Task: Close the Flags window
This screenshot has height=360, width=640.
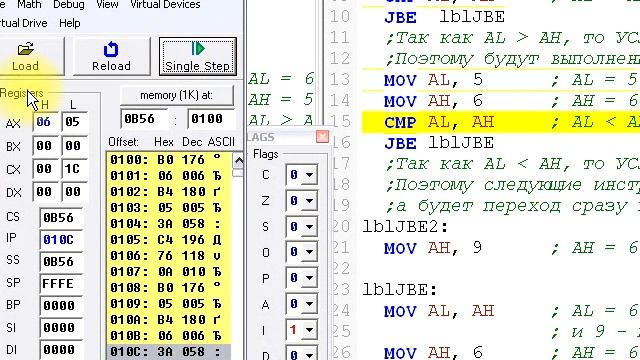Action: point(322,136)
